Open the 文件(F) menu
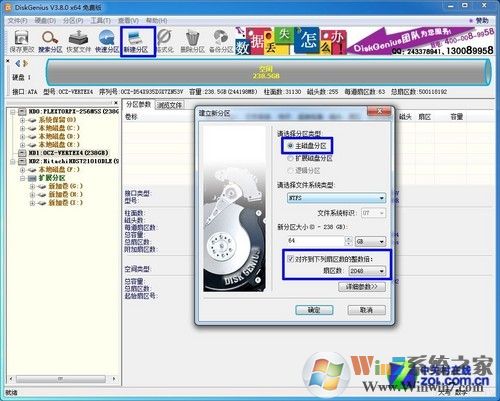This screenshot has height=401, width=500. [x=17, y=21]
